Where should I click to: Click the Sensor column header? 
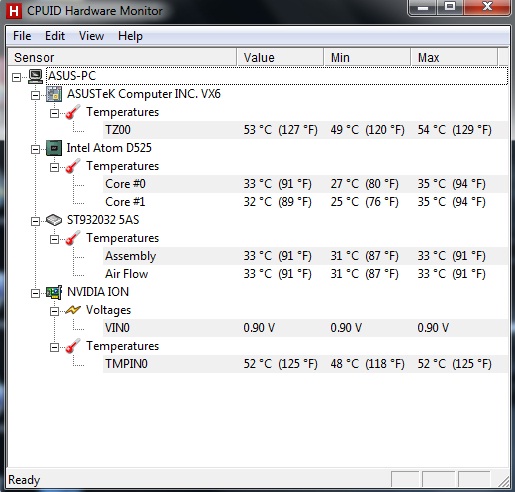122,57
